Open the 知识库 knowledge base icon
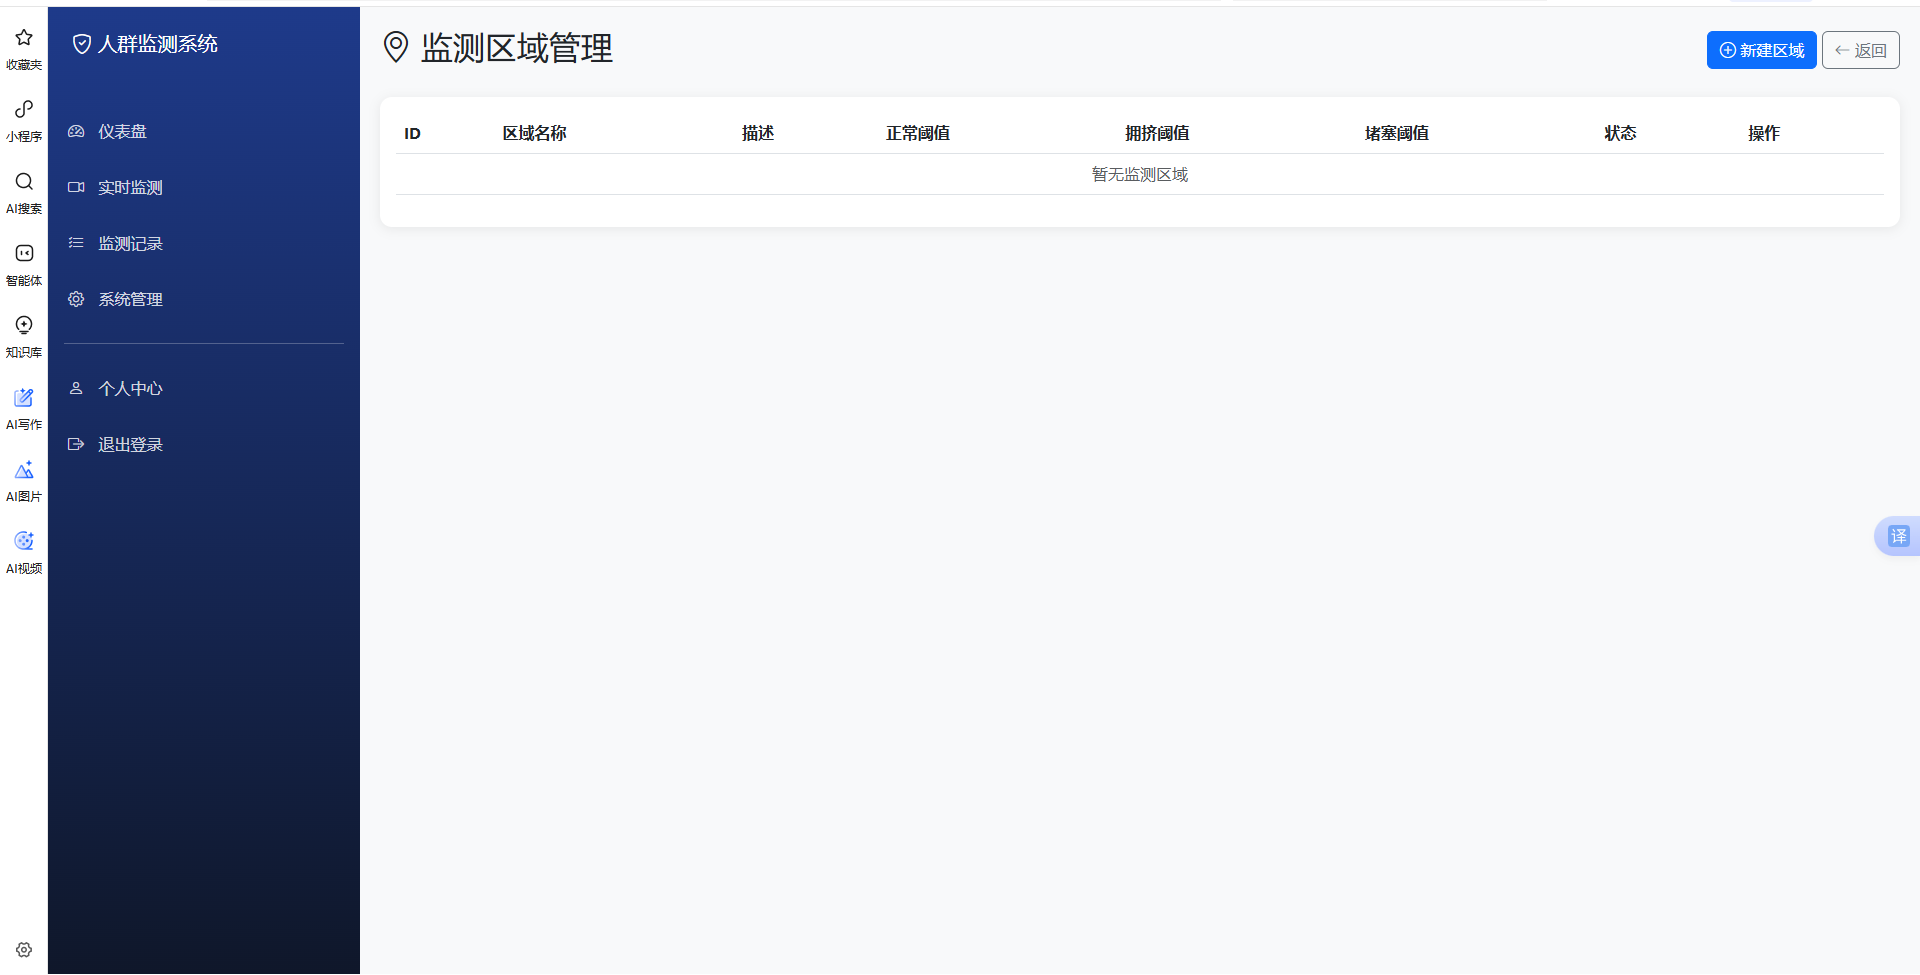The height and width of the screenshot is (975, 1920). (x=24, y=325)
